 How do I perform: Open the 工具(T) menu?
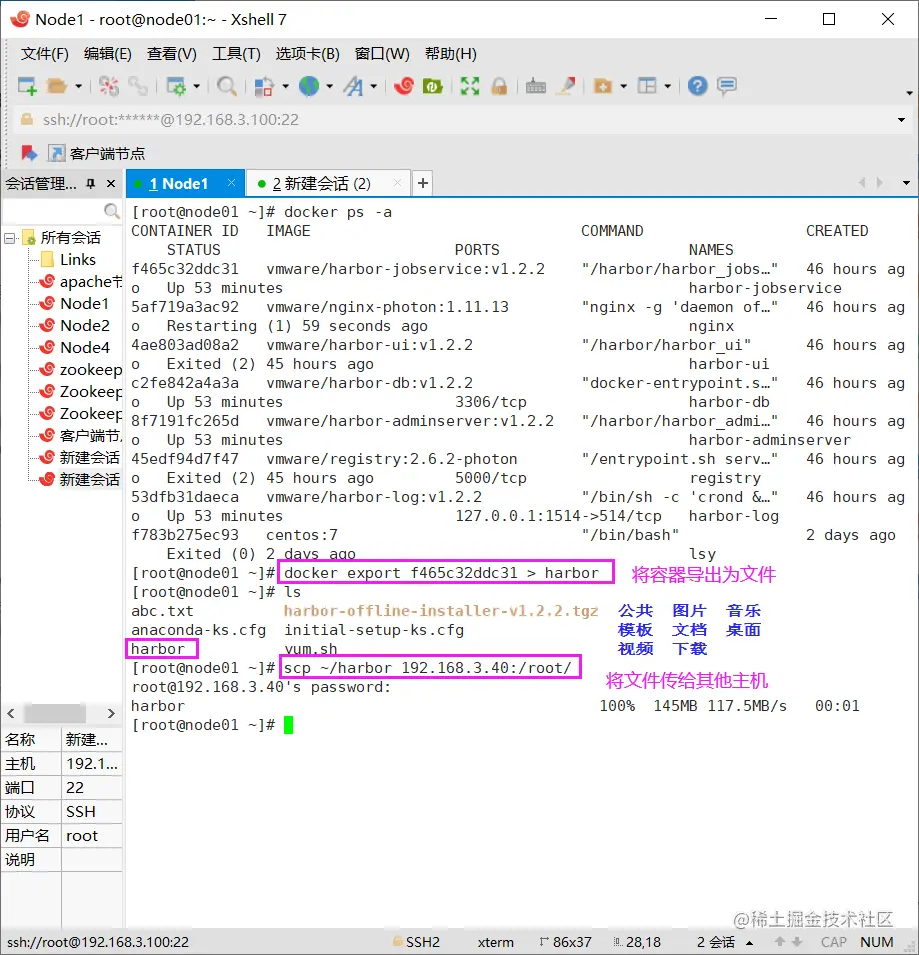pos(236,54)
